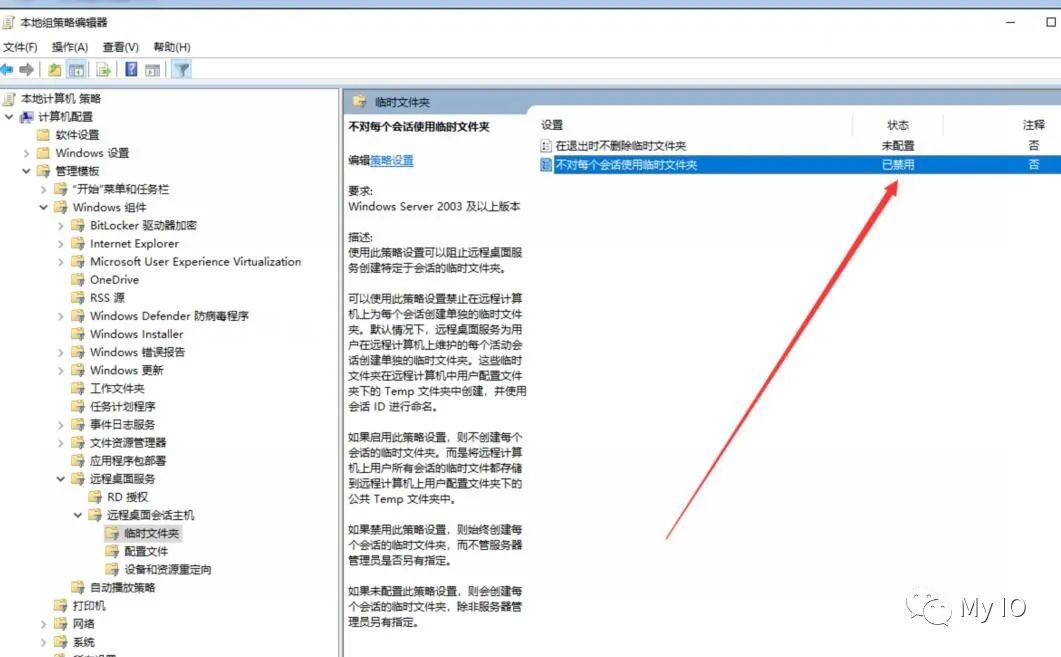Select 本地计算机 策略 root node
1061x657 pixels.
click(60, 99)
